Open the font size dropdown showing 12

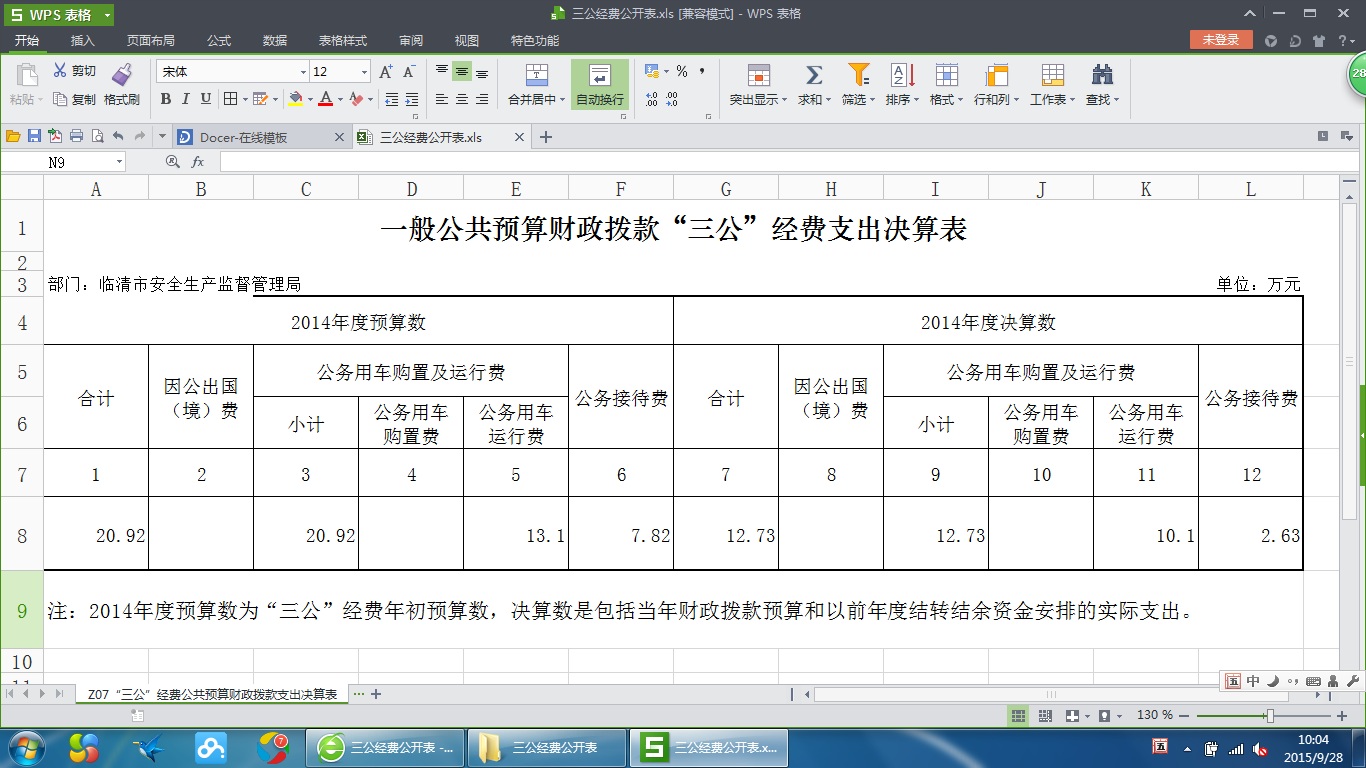pos(364,72)
